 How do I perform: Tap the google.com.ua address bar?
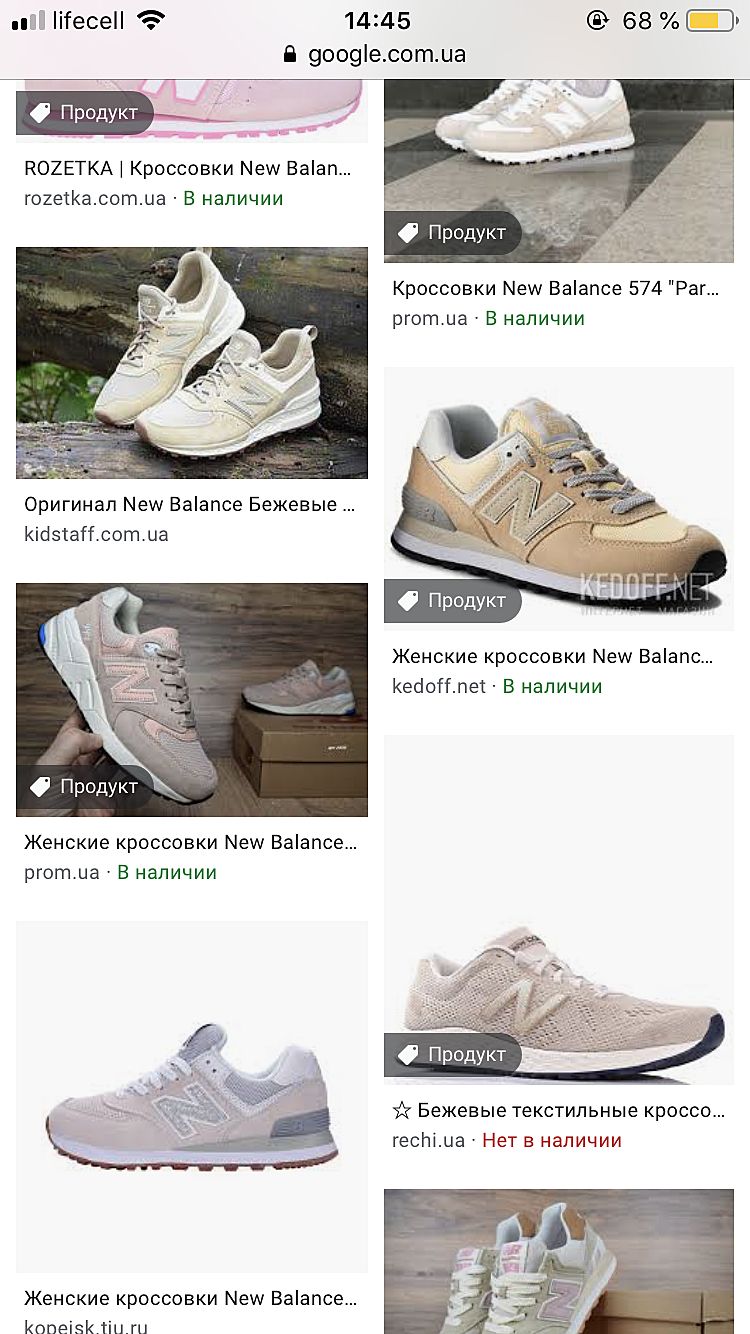click(375, 54)
